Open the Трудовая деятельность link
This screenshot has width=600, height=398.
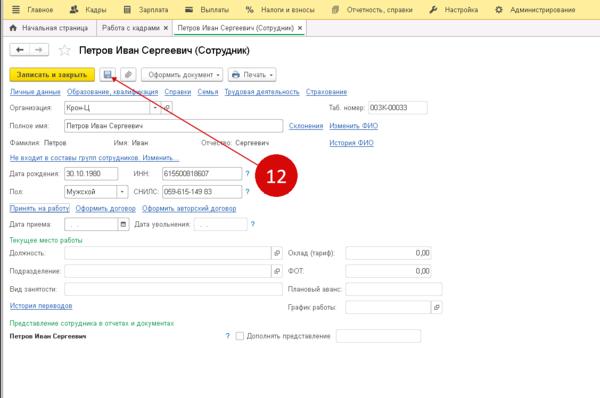(262, 92)
